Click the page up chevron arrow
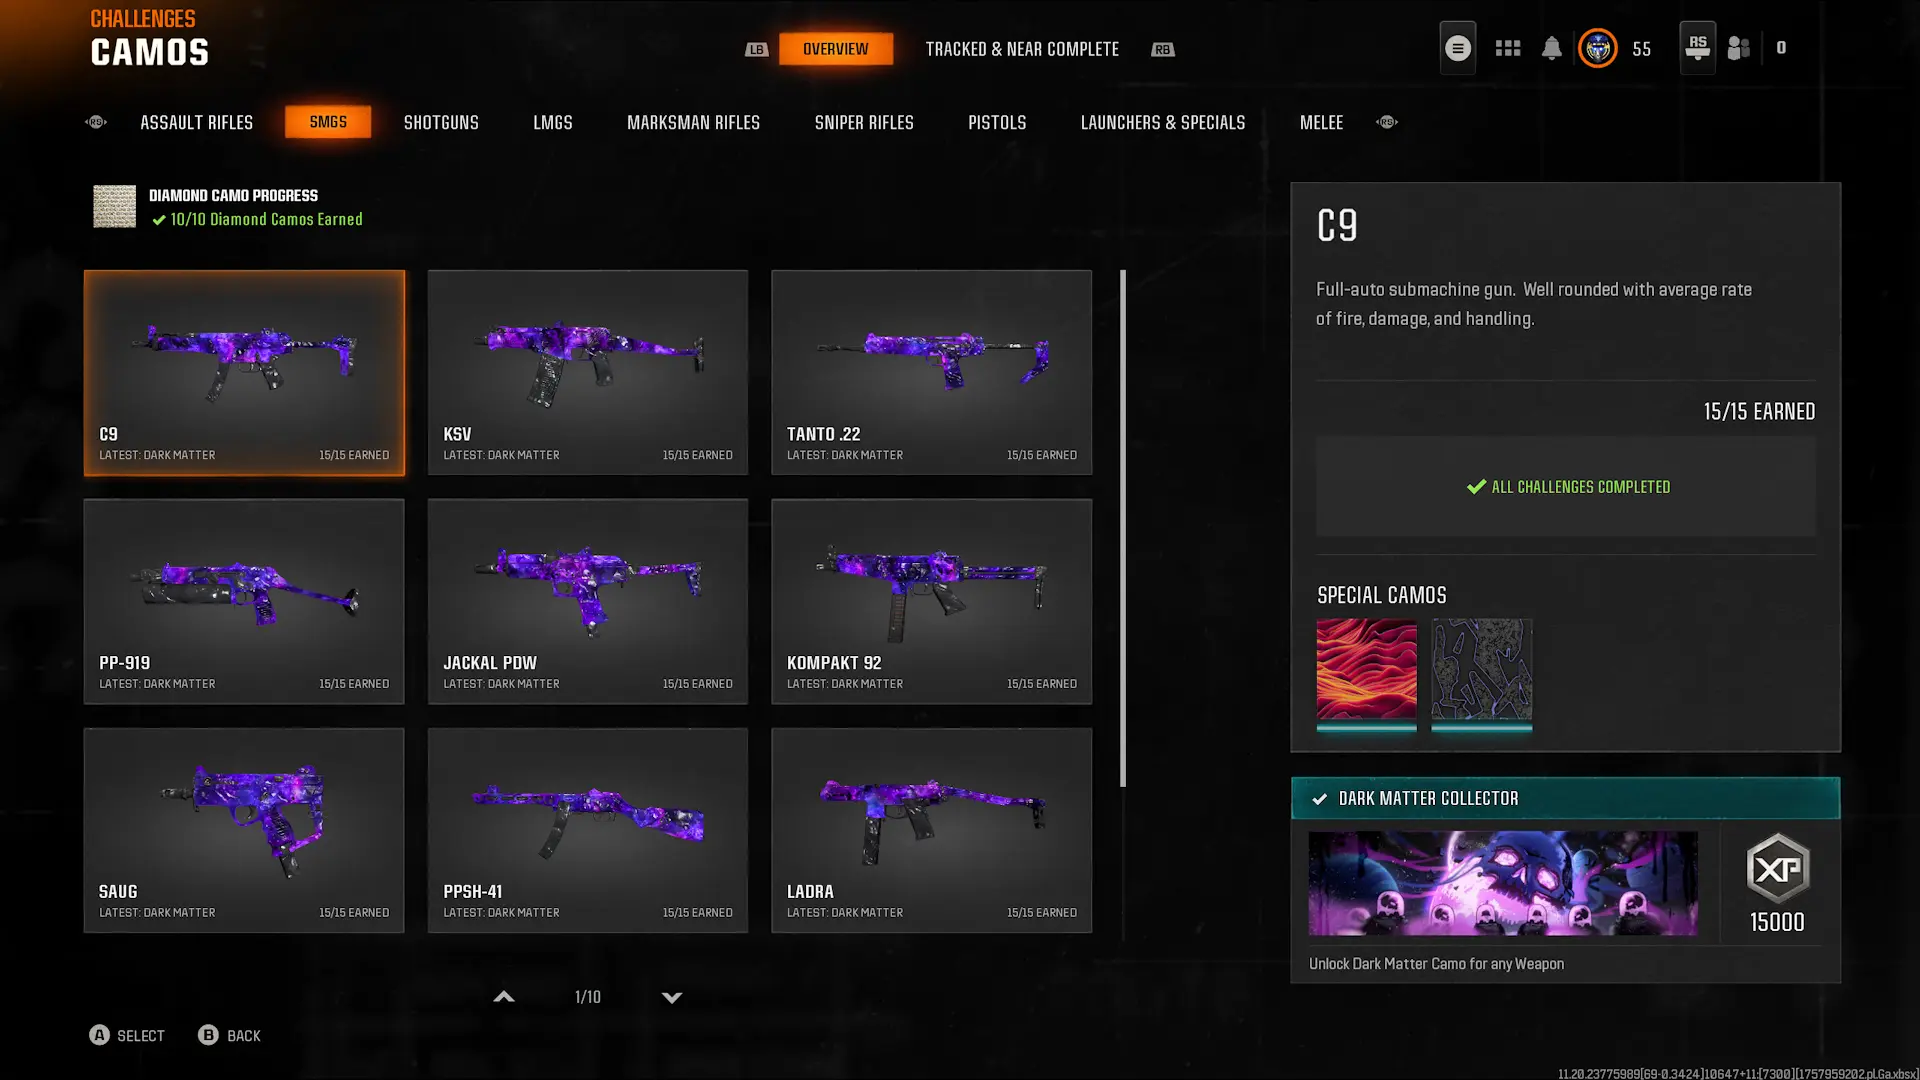The image size is (1920, 1080). point(504,997)
